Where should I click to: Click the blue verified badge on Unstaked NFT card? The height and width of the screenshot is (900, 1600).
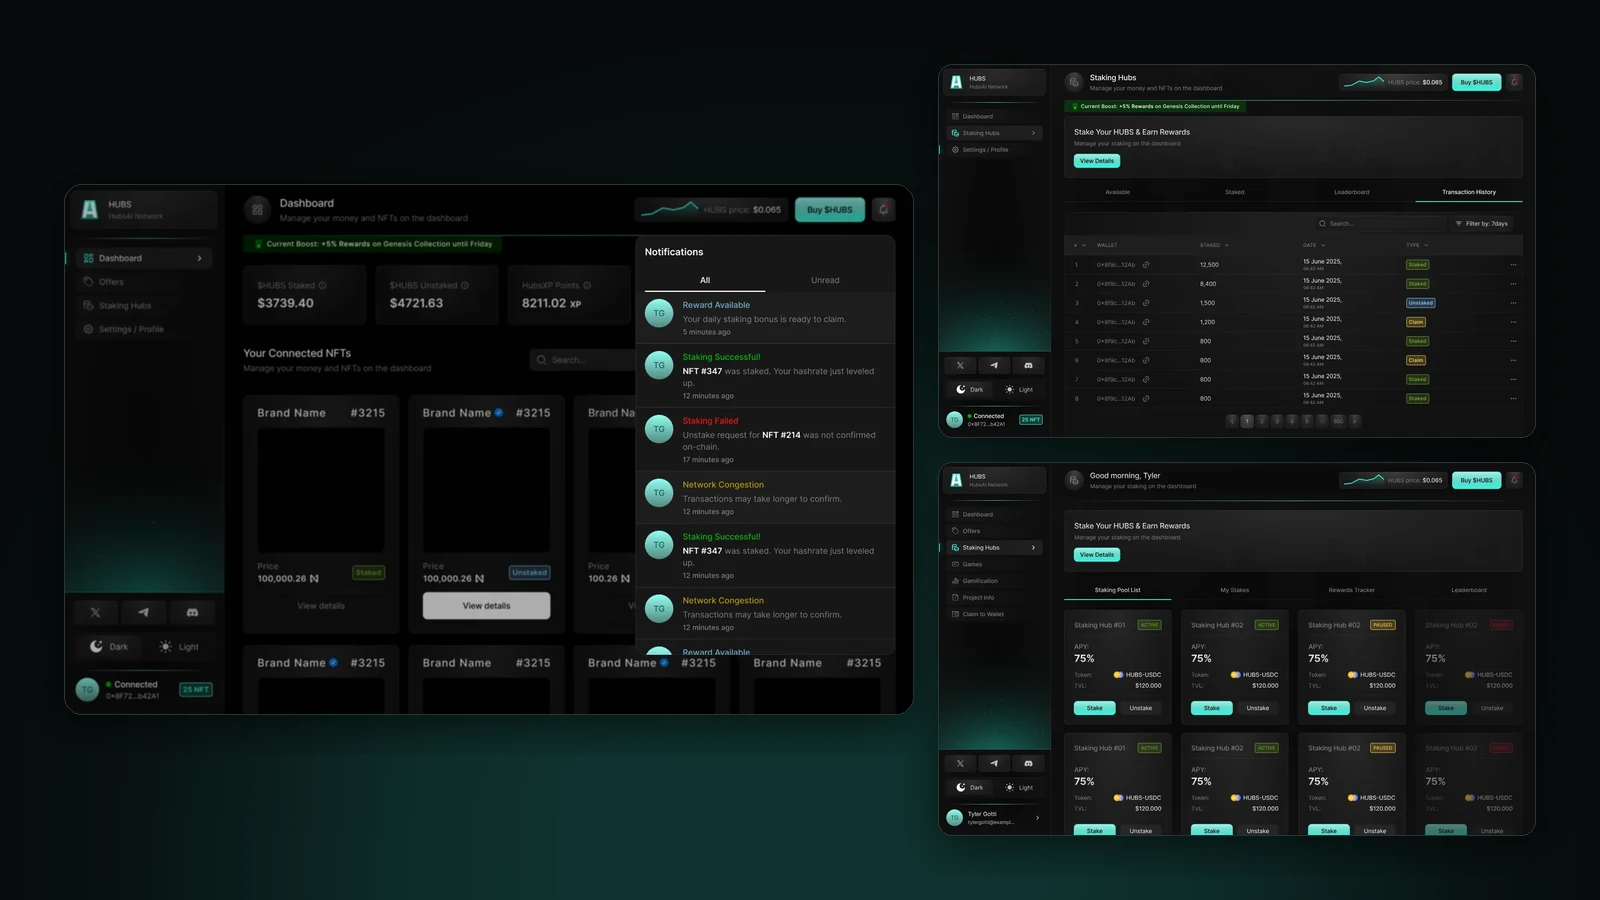[x=498, y=413]
